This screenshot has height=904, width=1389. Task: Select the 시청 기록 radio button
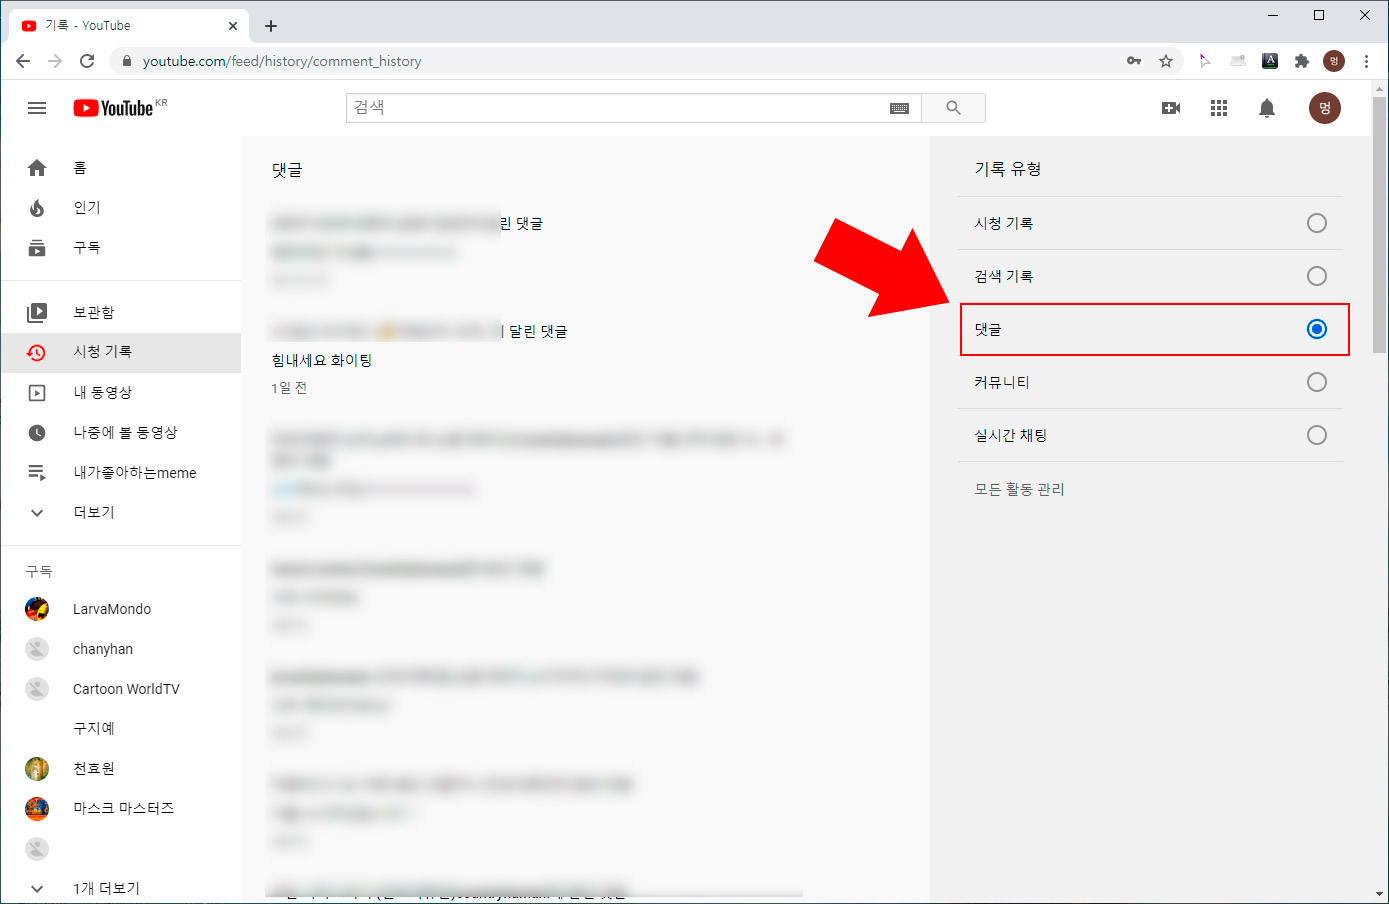coord(1317,223)
